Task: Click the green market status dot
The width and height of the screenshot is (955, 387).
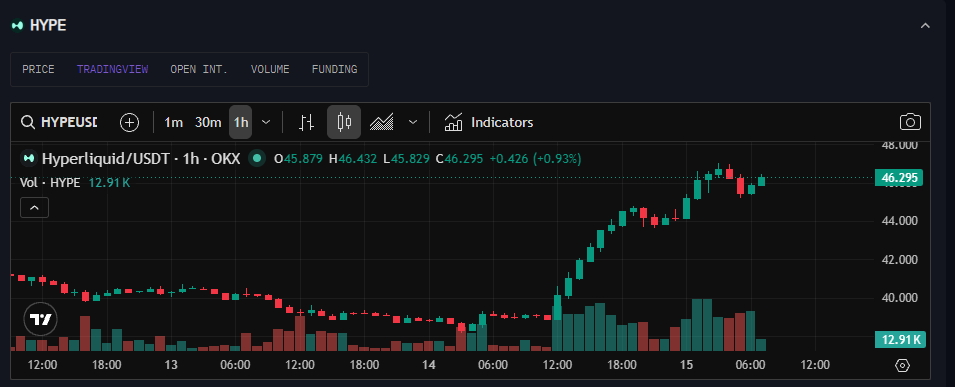Action: tap(257, 158)
